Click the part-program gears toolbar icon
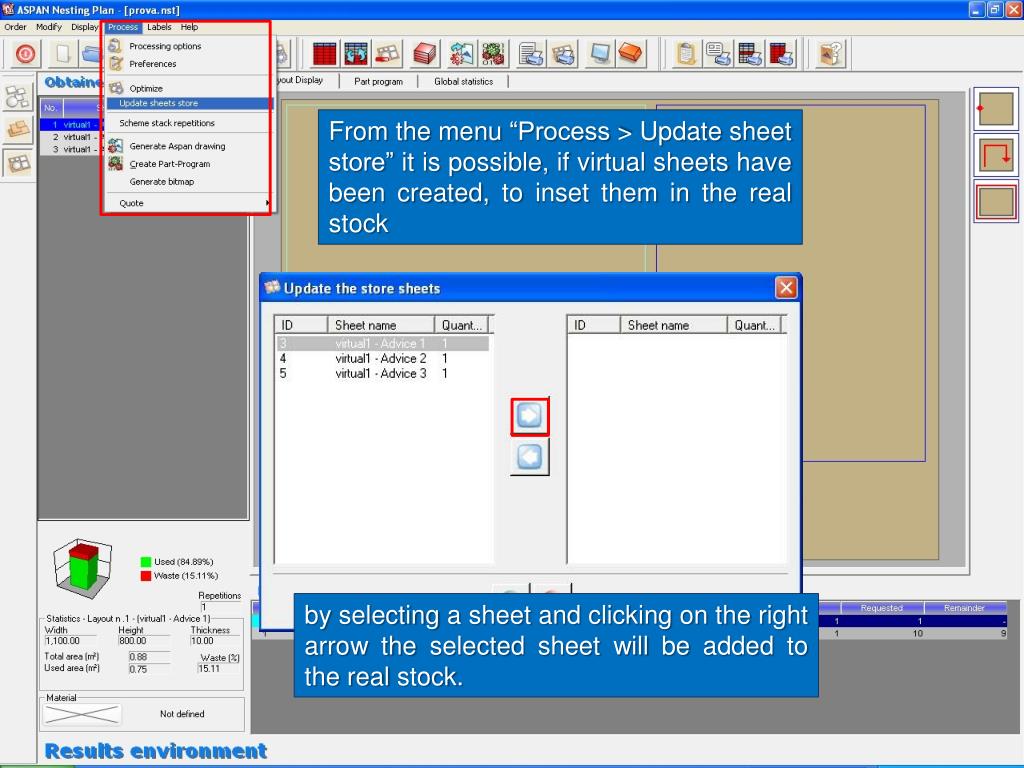Viewport: 1024px width, 768px height. (493, 54)
